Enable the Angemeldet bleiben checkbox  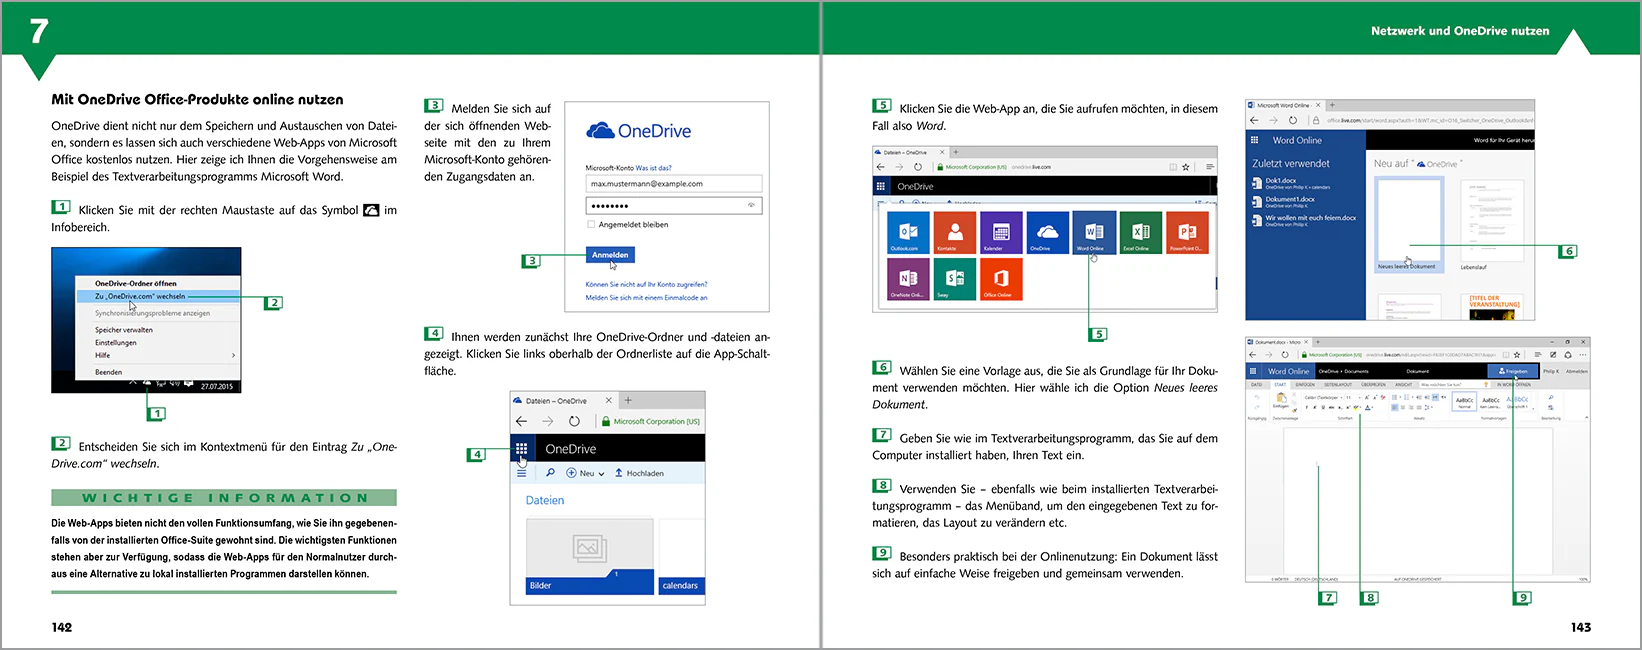coord(591,224)
